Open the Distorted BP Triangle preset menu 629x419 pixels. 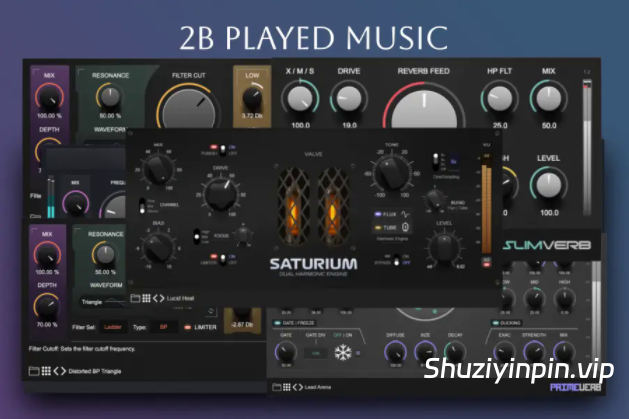point(95,371)
